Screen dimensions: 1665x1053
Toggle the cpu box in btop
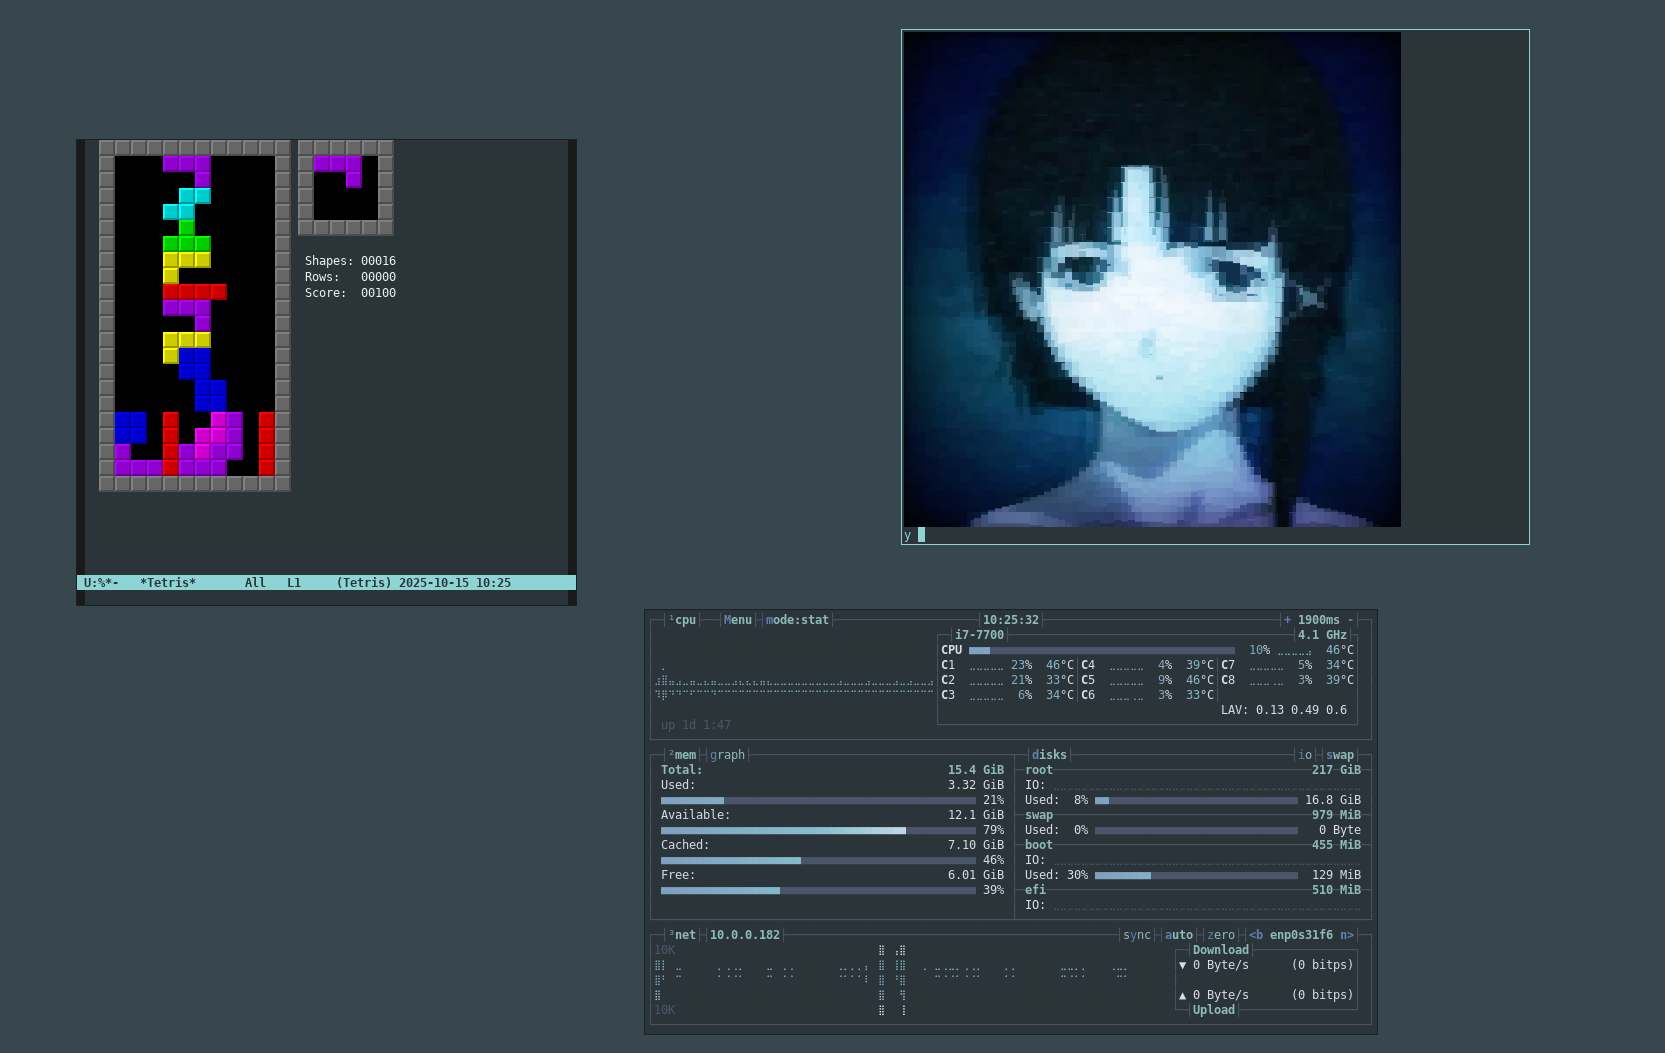tap(683, 620)
